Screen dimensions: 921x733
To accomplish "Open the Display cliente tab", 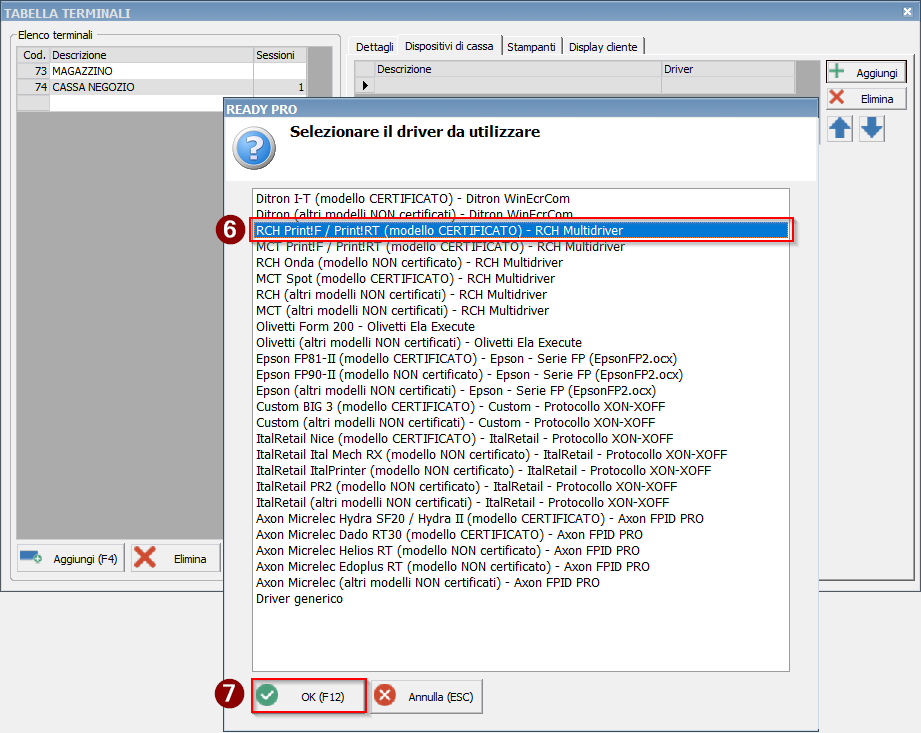I will [603, 47].
